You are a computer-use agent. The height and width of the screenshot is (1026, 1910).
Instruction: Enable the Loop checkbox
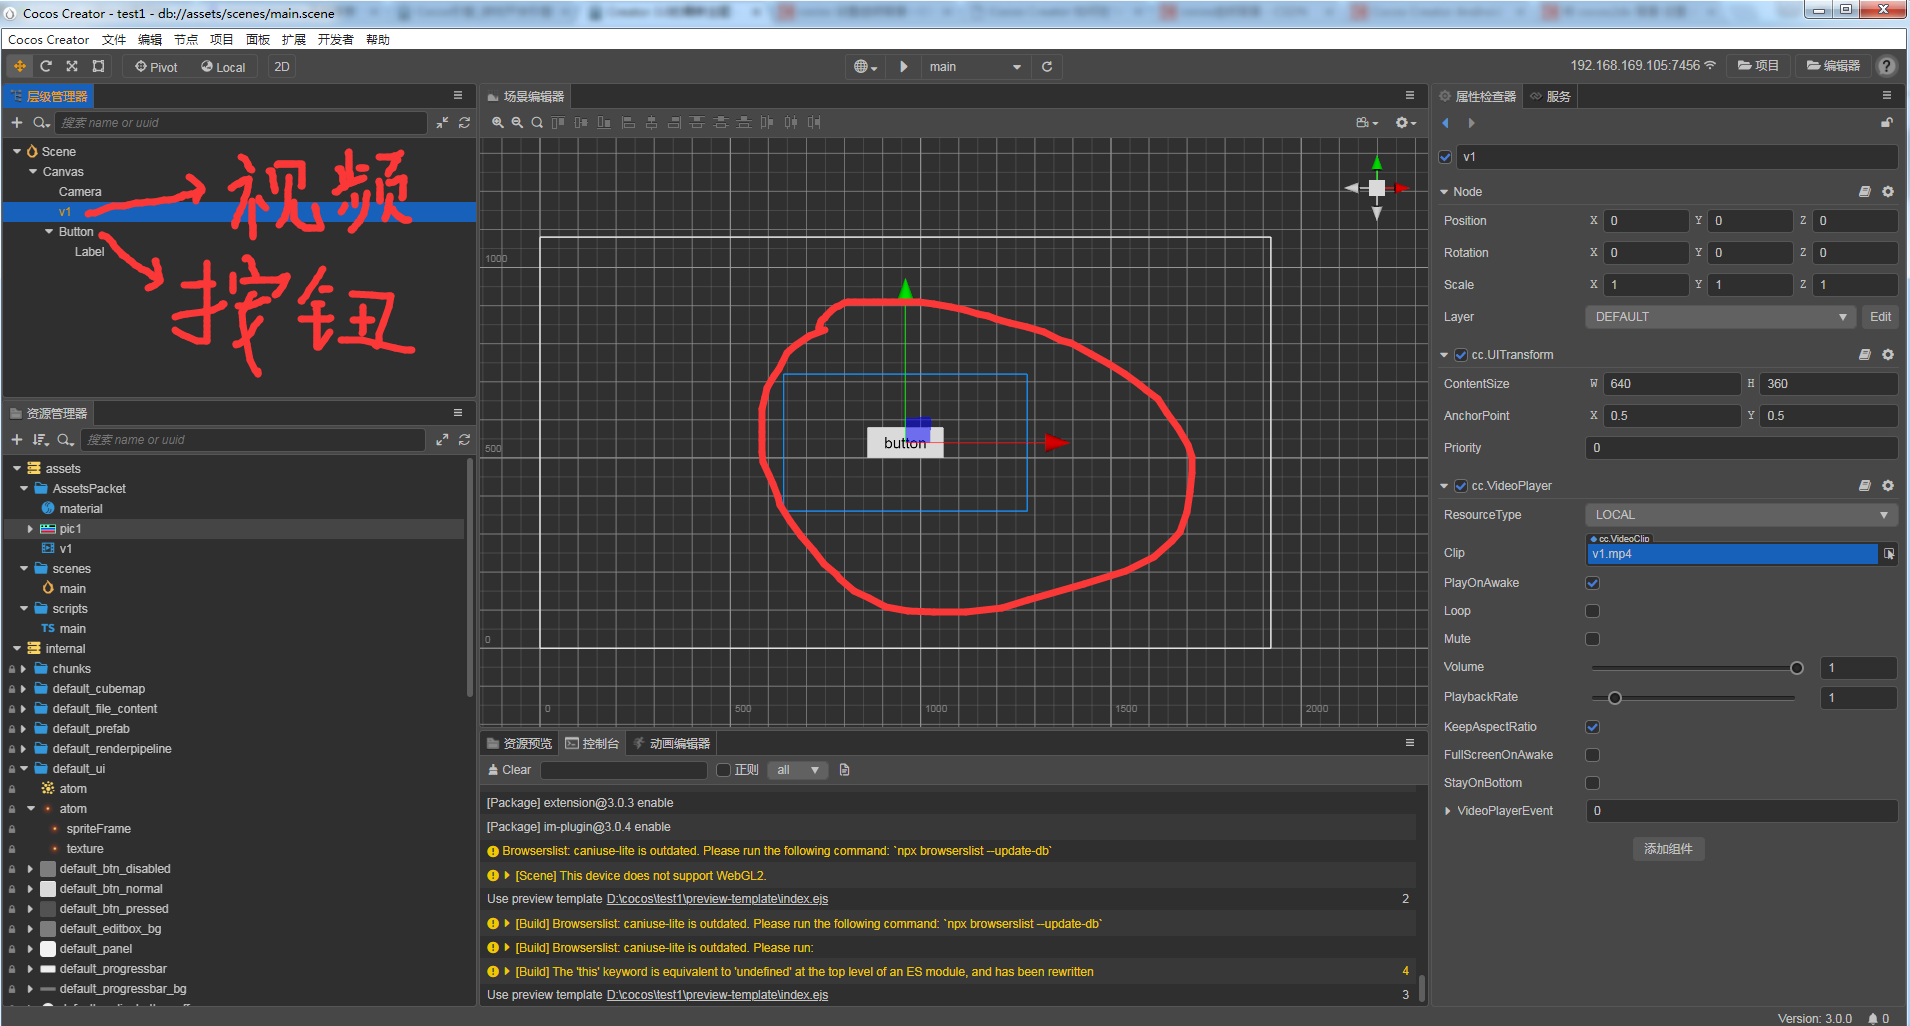[1593, 611]
